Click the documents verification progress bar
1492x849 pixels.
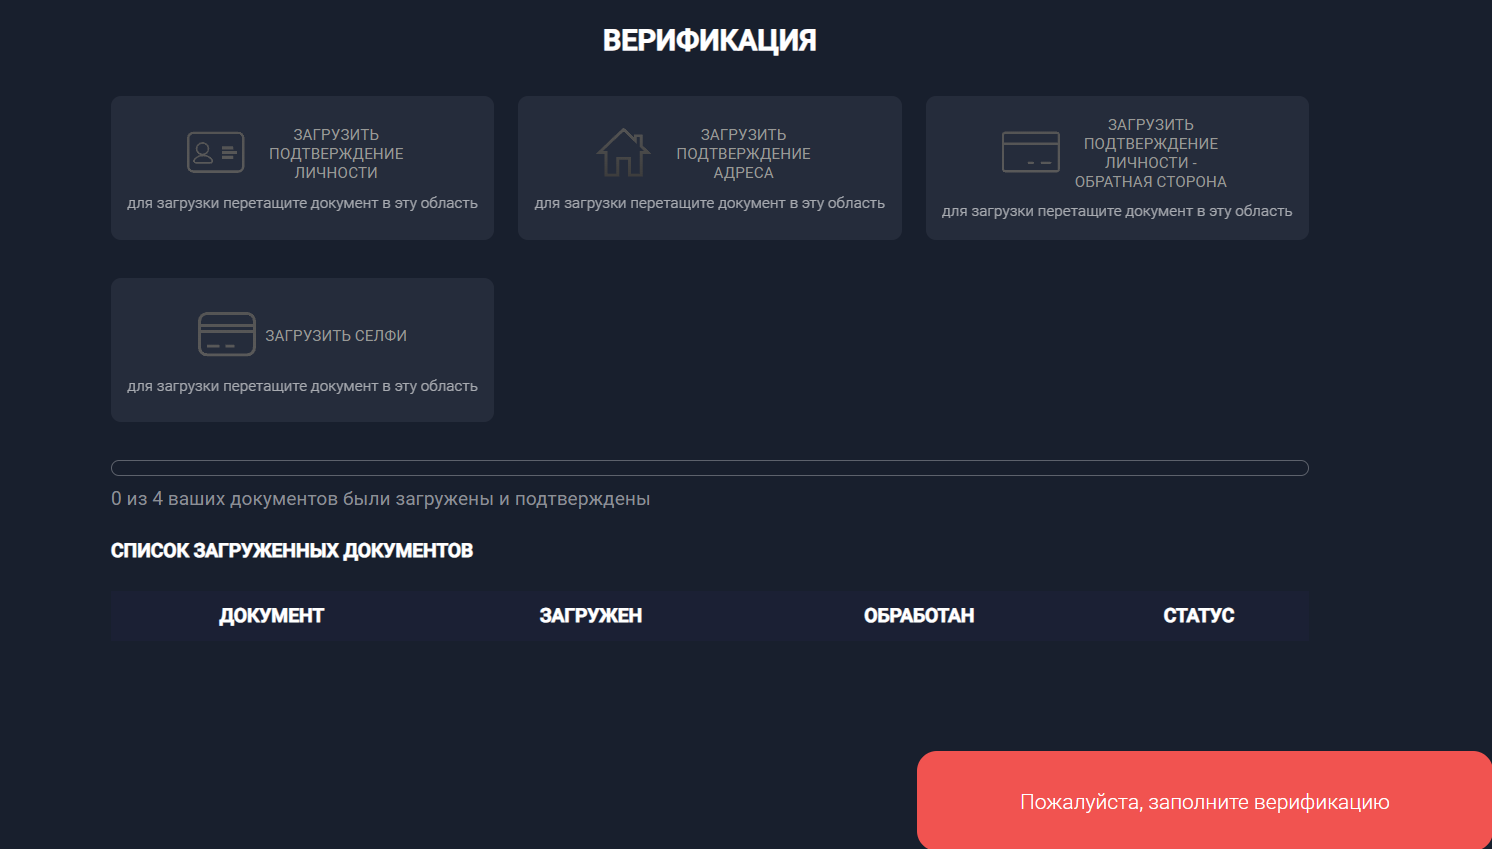pyautogui.click(x=710, y=468)
